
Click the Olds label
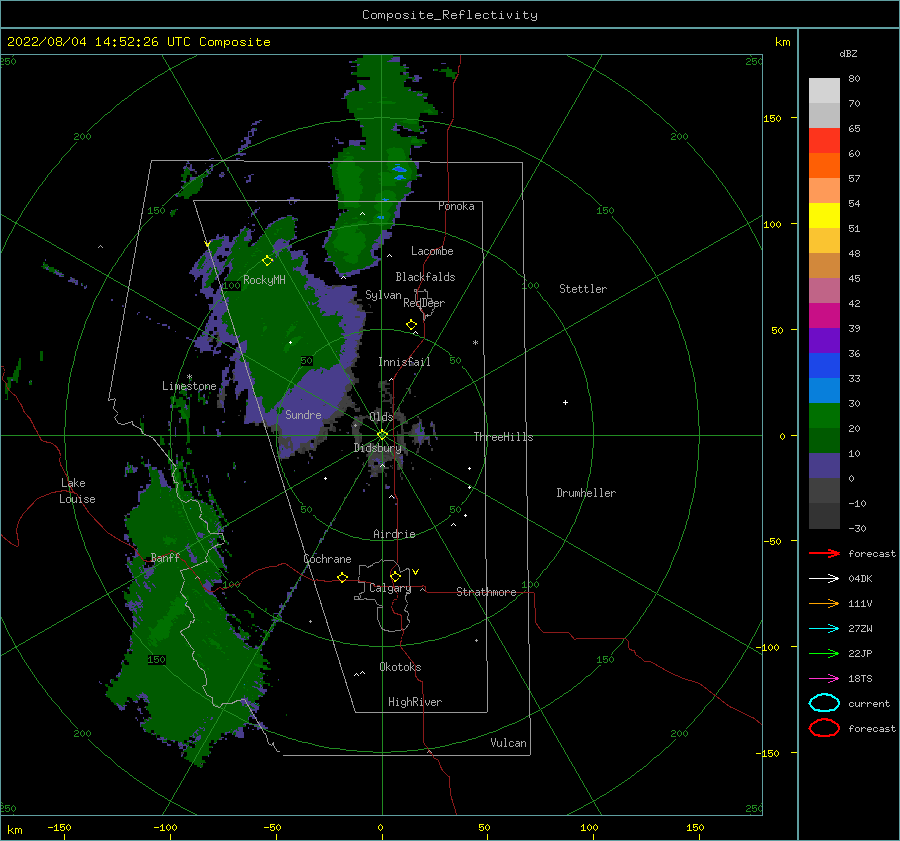tap(381, 416)
